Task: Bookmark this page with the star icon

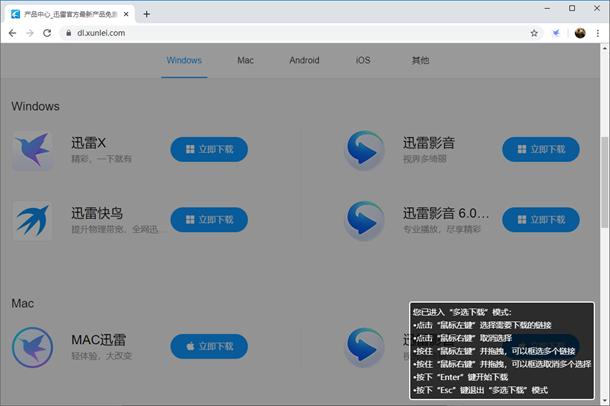Action: click(534, 33)
